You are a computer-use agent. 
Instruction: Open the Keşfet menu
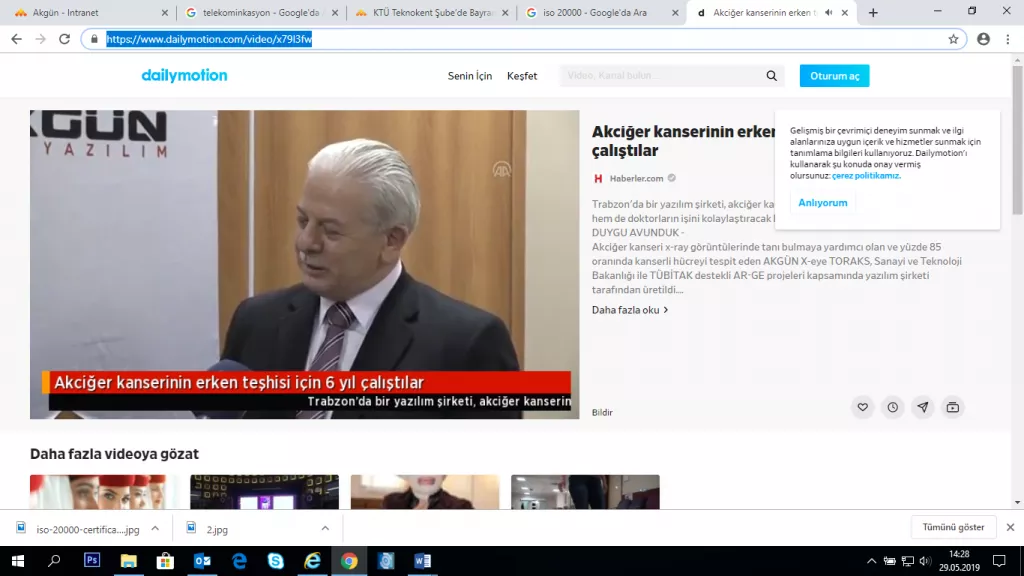(x=522, y=76)
